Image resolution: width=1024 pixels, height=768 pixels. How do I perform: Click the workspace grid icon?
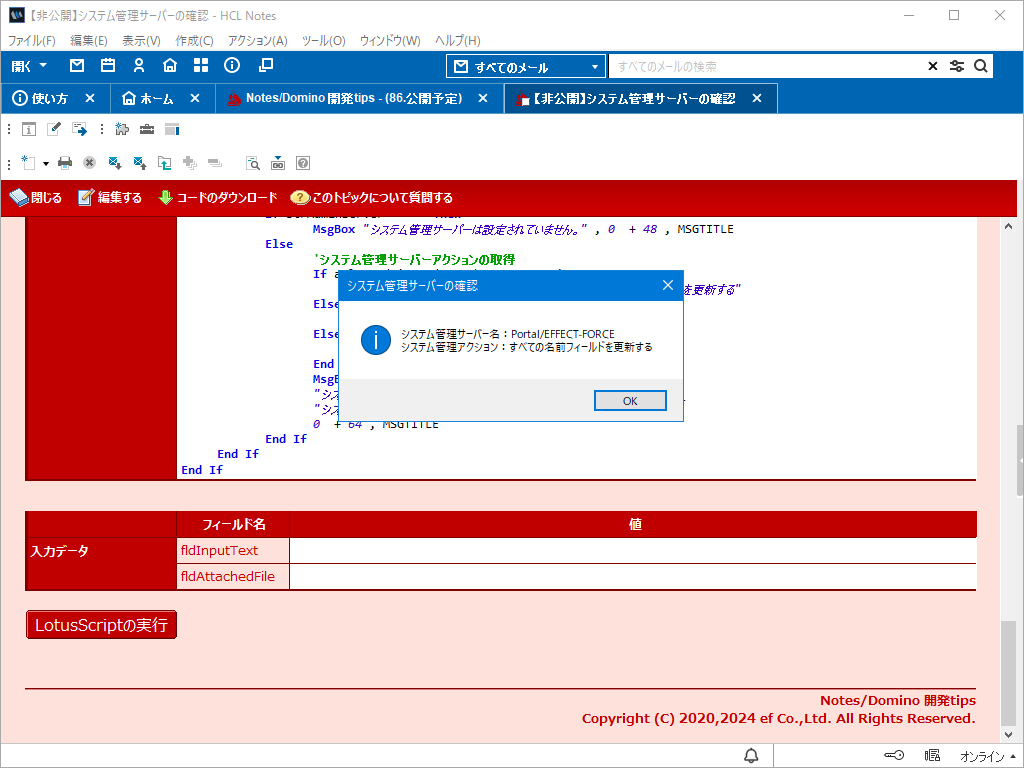click(x=201, y=66)
